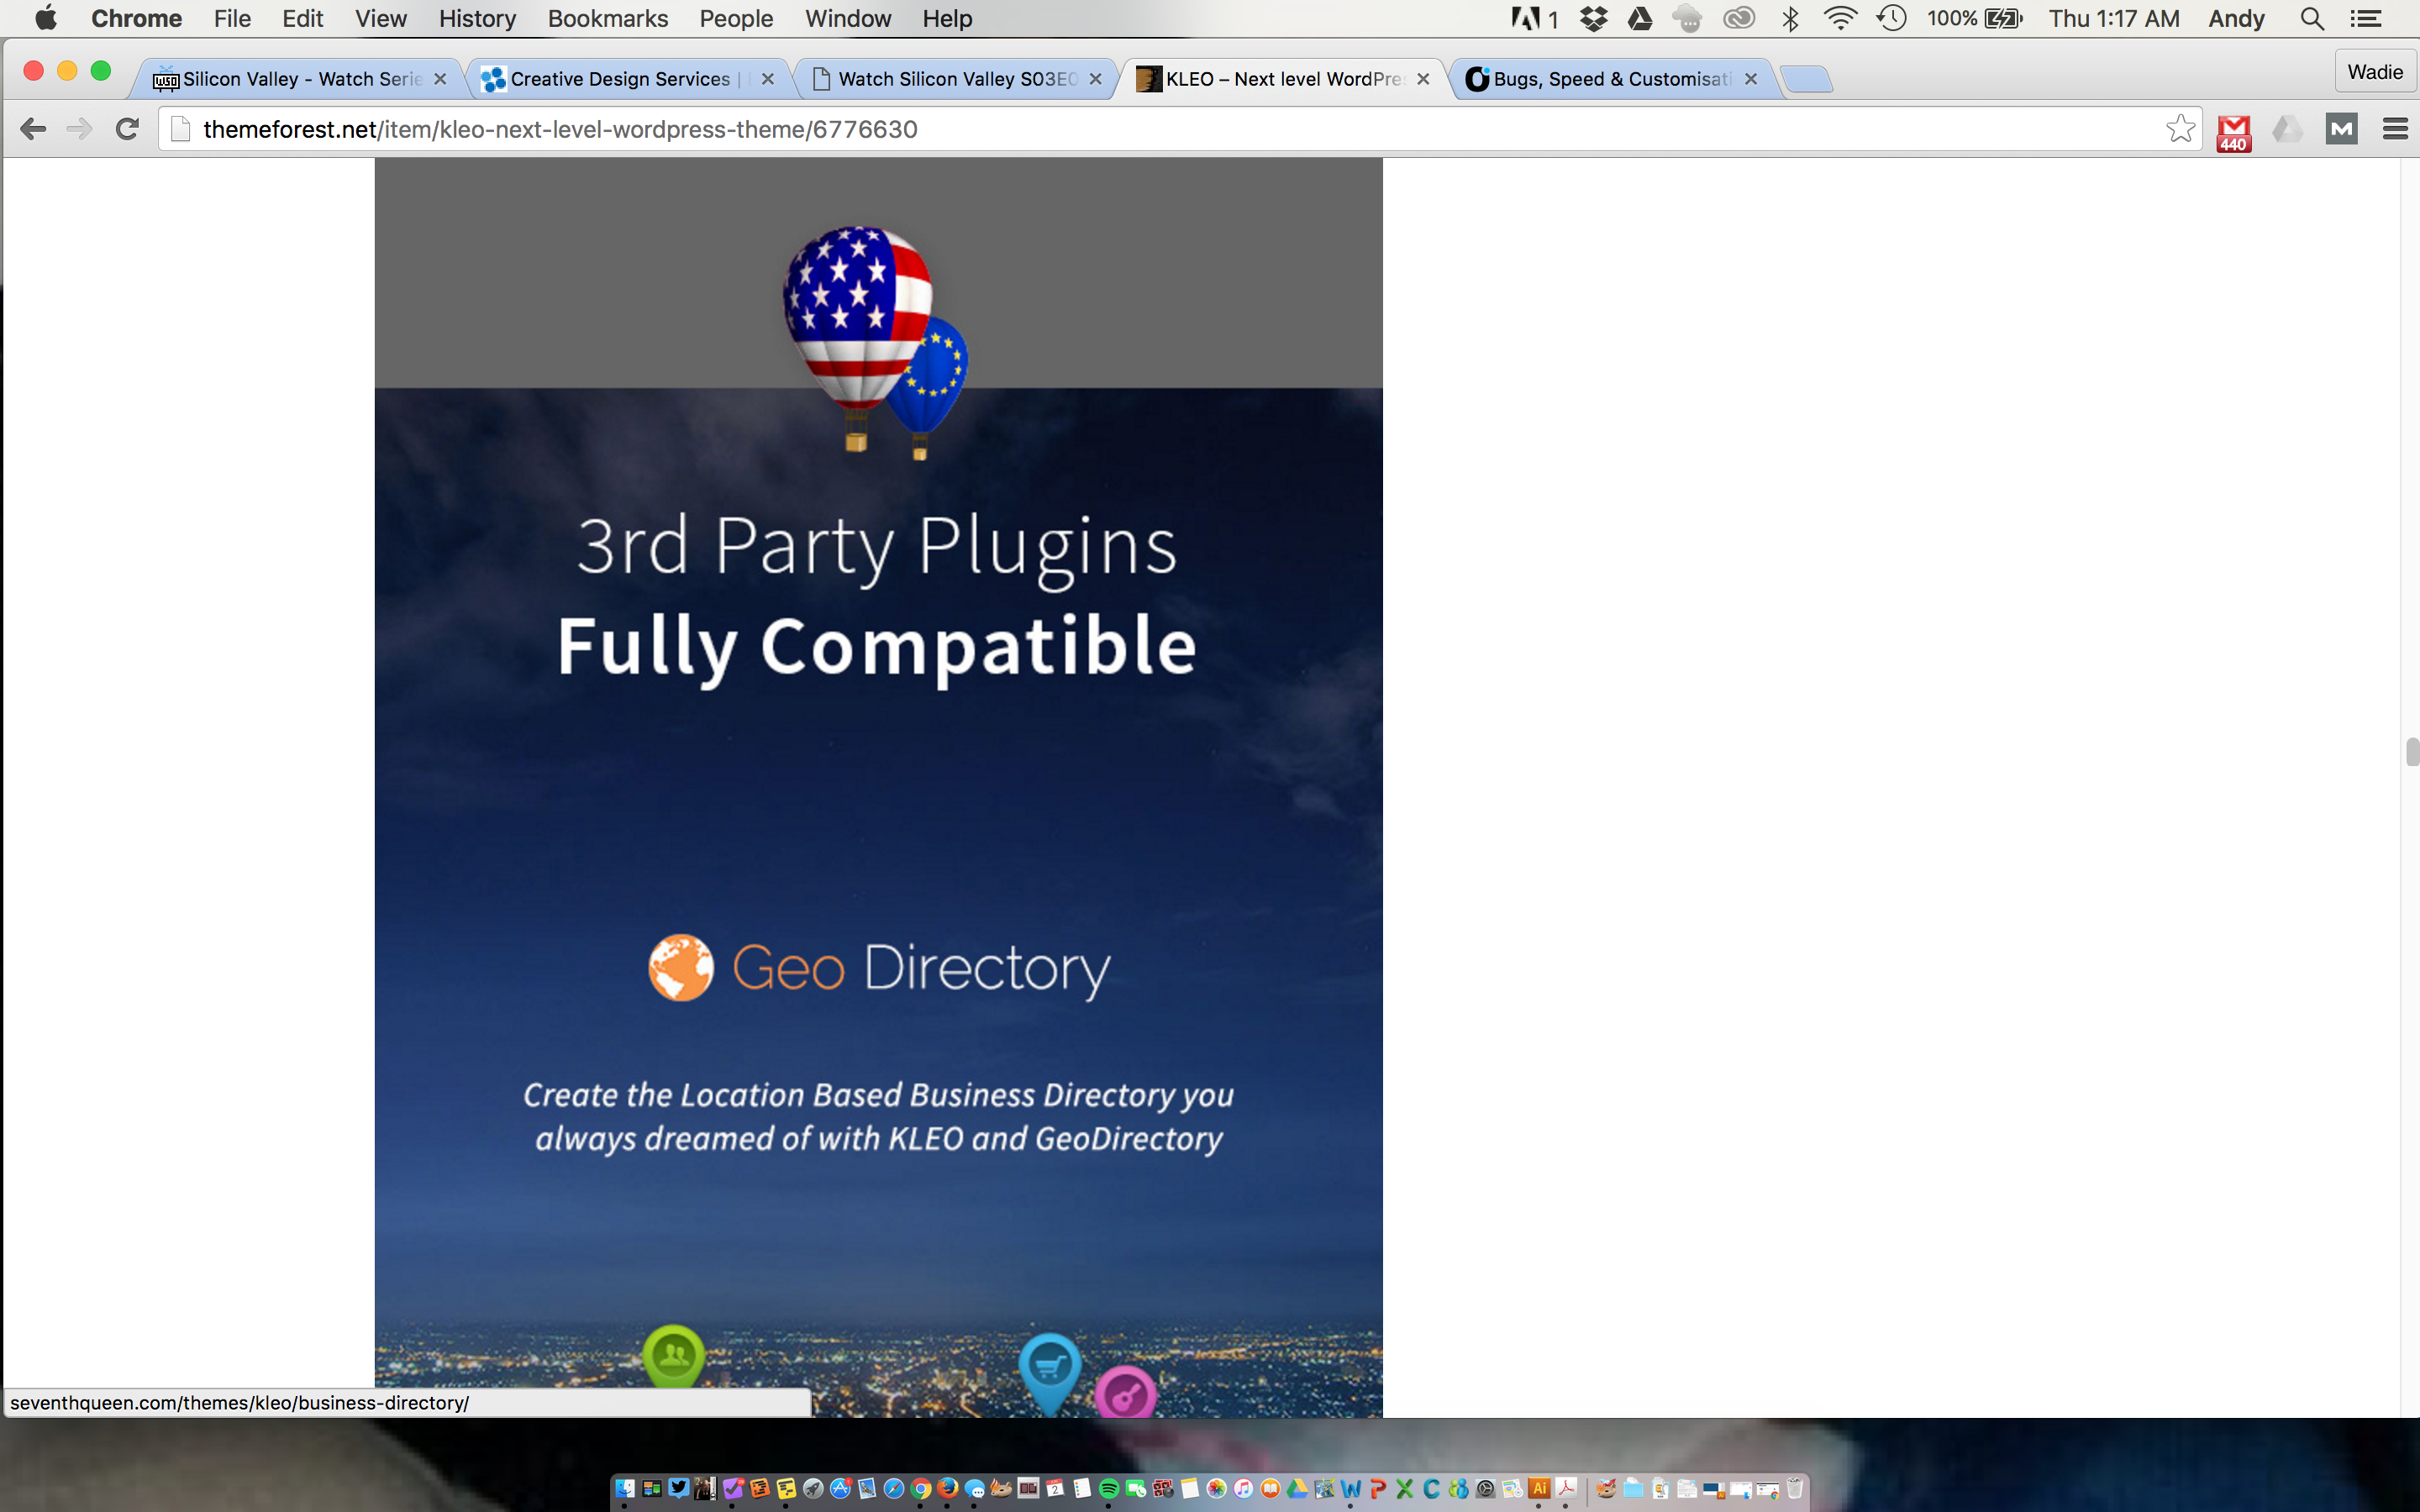Launch Adobe Illustrator from the Dock
Viewport: 2420px width, 1512px height.
pyautogui.click(x=1539, y=1488)
